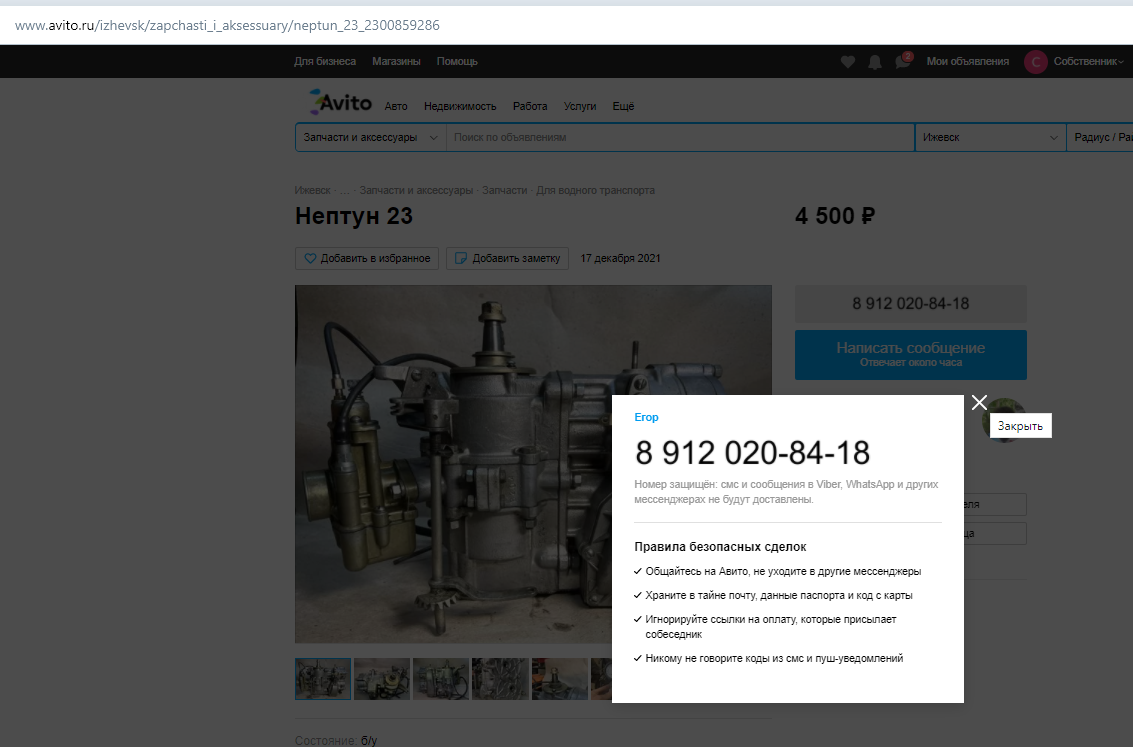Click the user avatar circle 'C'

[x=1036, y=62]
